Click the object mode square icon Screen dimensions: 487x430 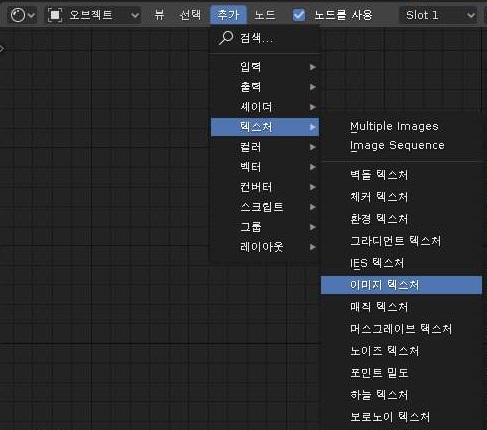(x=55, y=15)
